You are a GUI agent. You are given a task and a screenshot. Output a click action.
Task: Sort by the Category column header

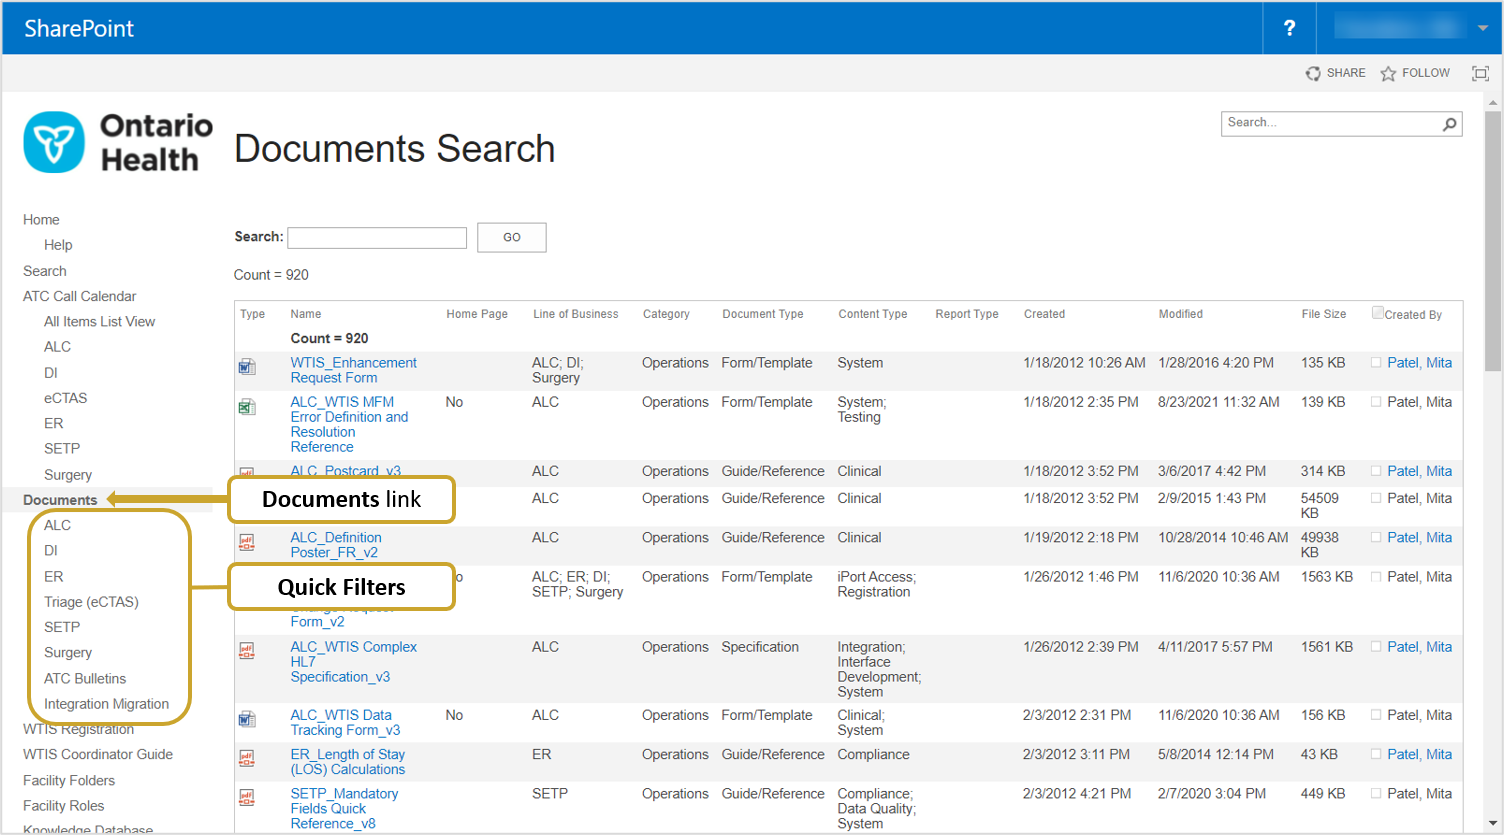(666, 314)
